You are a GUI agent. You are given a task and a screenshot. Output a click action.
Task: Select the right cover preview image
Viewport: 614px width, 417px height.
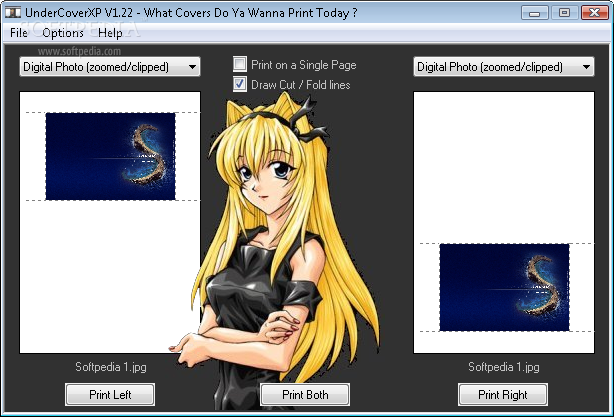coord(504,287)
